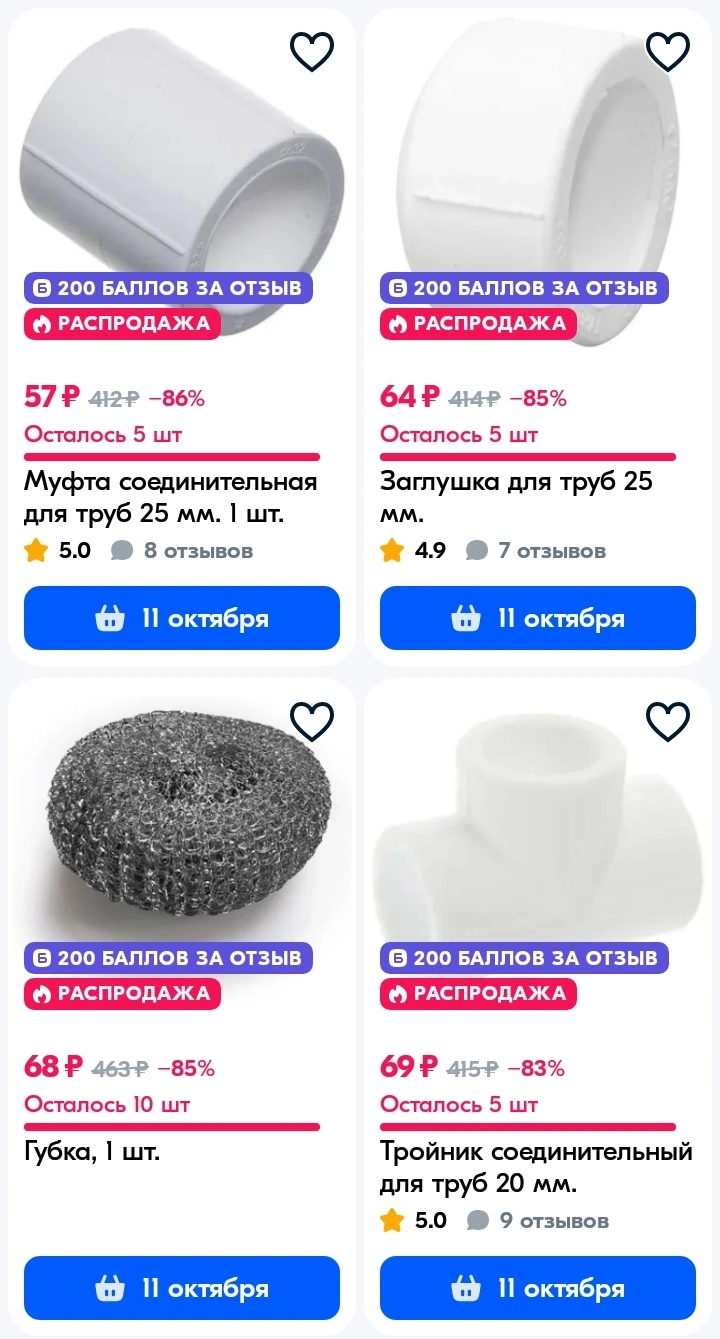
Task: Favorite the Заглушка для труб product
Action: (x=668, y=51)
